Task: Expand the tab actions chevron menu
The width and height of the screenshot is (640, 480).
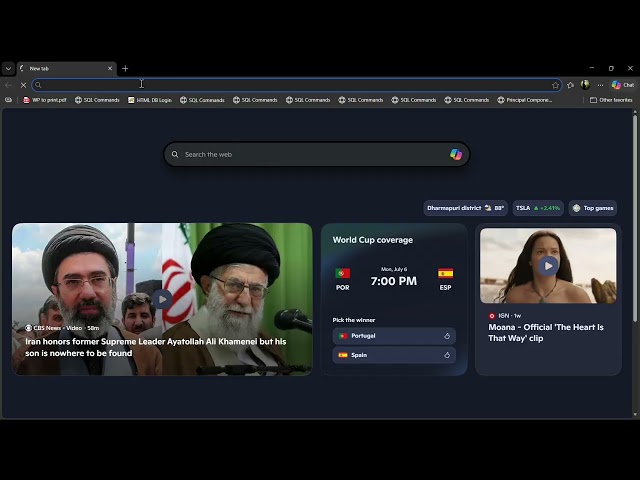Action: pyautogui.click(x=8, y=69)
